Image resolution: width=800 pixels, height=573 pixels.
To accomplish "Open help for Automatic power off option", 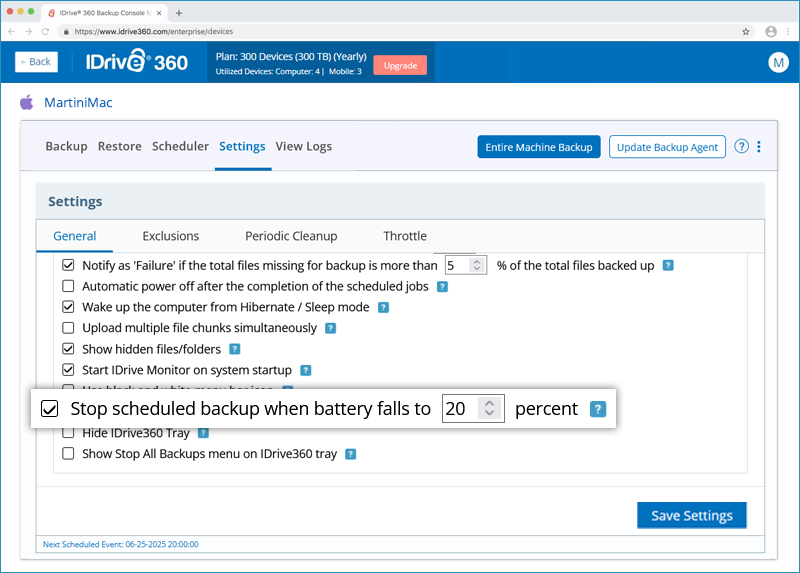I will point(442,287).
